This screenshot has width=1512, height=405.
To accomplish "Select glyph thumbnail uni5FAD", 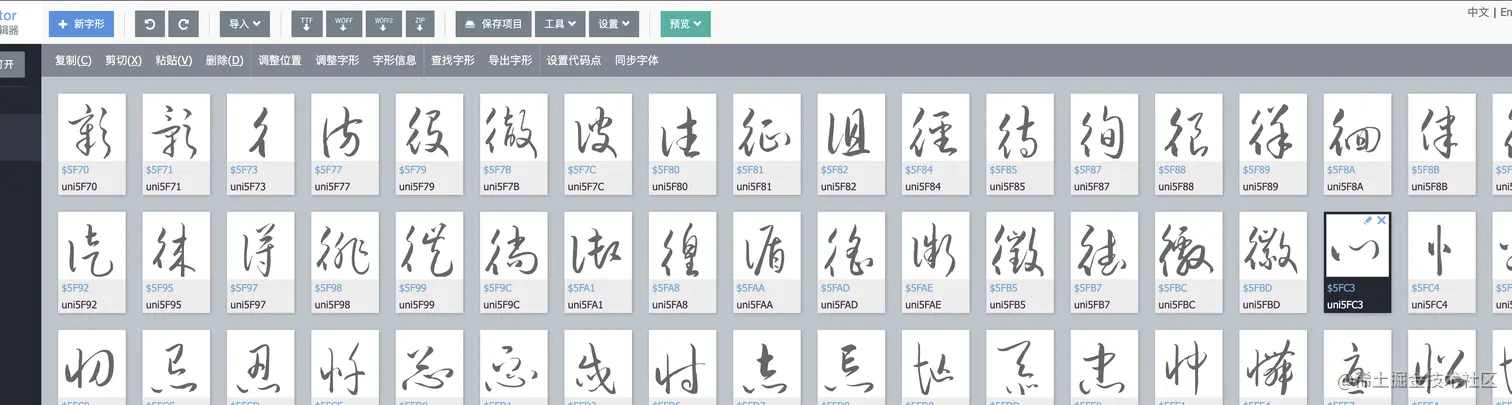I will pos(851,262).
